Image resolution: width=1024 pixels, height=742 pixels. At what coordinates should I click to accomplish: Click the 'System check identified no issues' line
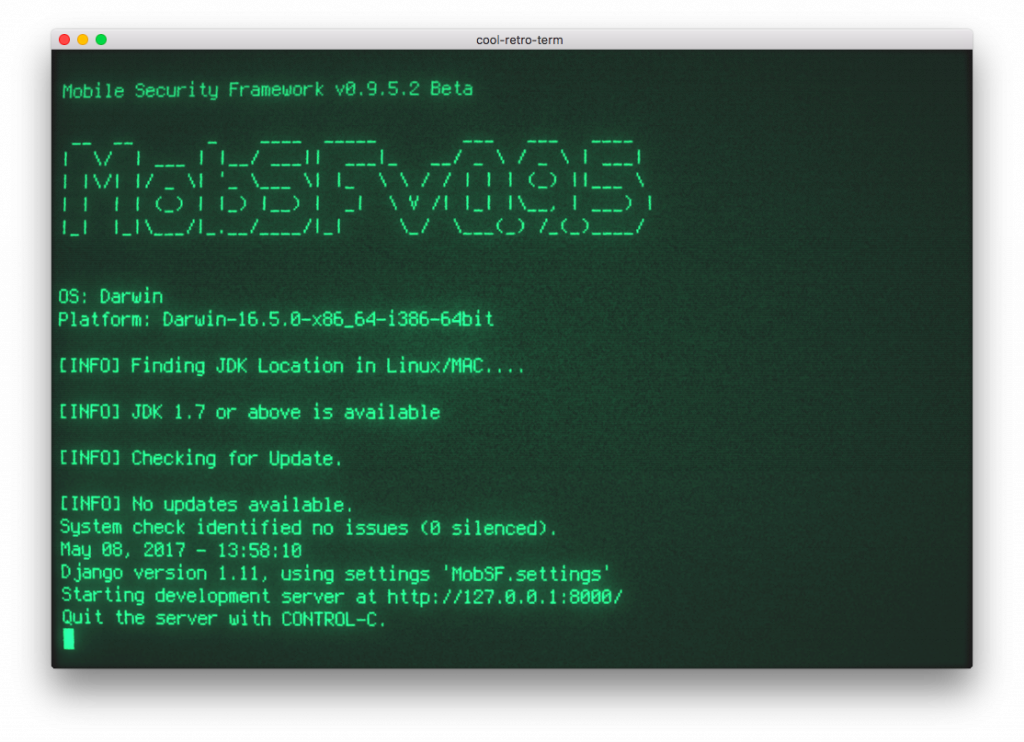click(x=308, y=528)
